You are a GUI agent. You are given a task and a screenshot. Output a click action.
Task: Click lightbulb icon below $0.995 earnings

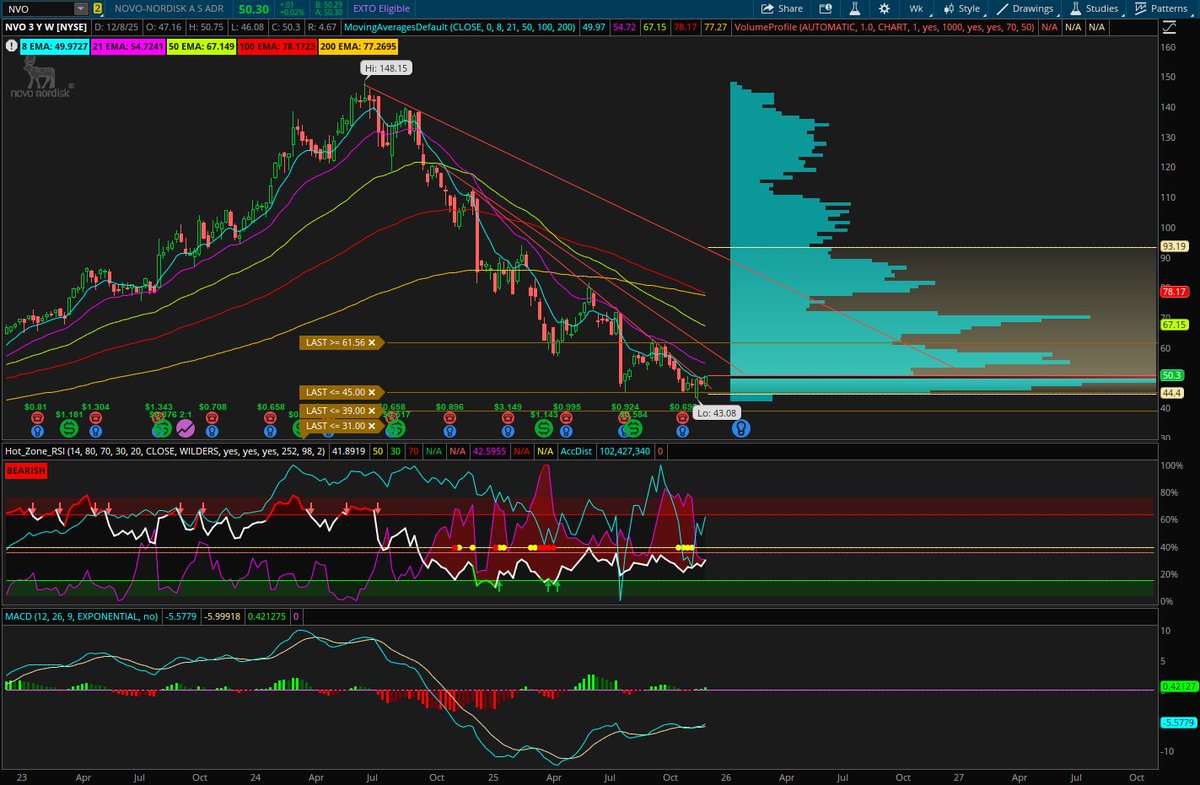pos(567,431)
